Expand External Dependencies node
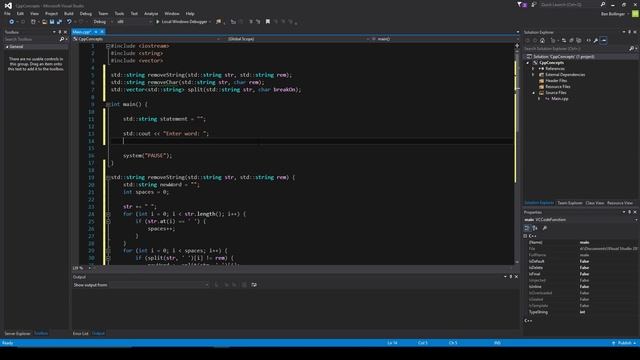Image resolution: width=640 pixels, height=360 pixels. [533, 75]
